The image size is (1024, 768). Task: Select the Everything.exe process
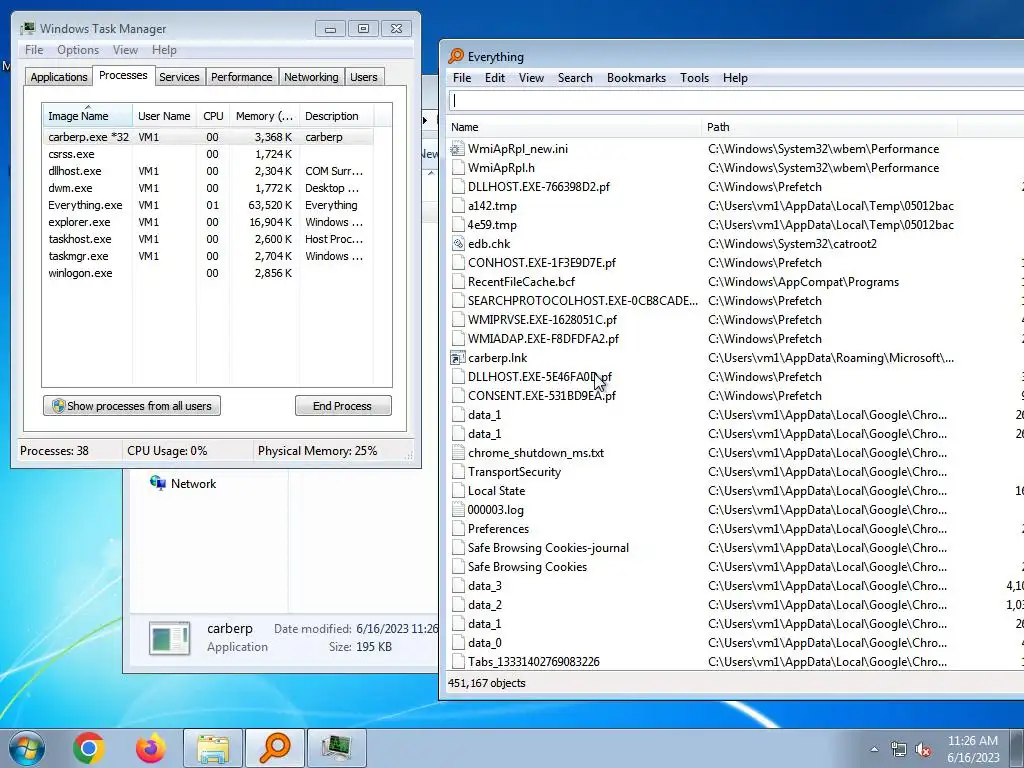[x=208, y=205]
